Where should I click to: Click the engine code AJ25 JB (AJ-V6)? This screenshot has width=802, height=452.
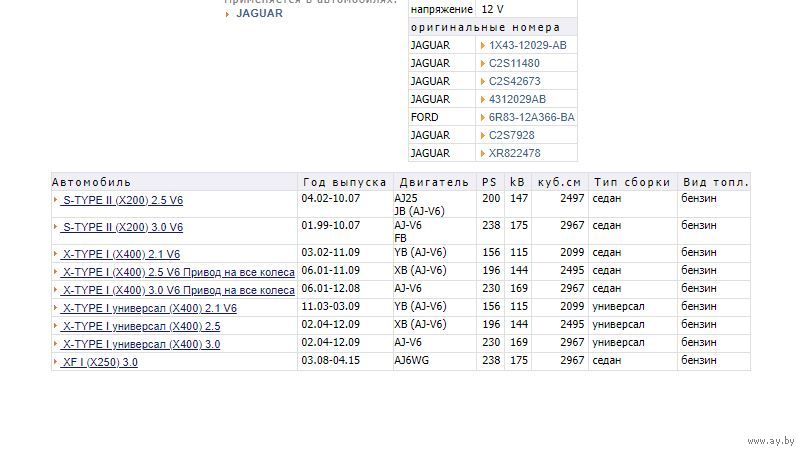pos(419,205)
